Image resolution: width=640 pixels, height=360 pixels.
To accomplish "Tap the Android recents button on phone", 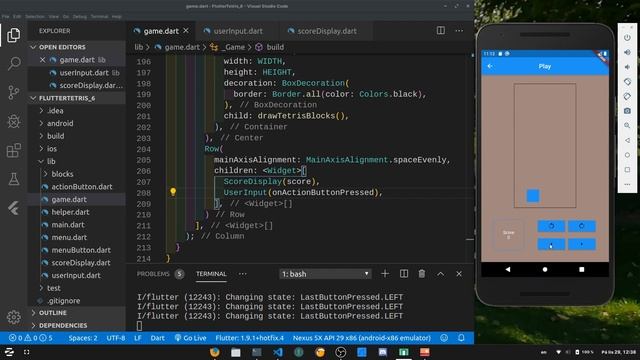I will [x=582, y=269].
